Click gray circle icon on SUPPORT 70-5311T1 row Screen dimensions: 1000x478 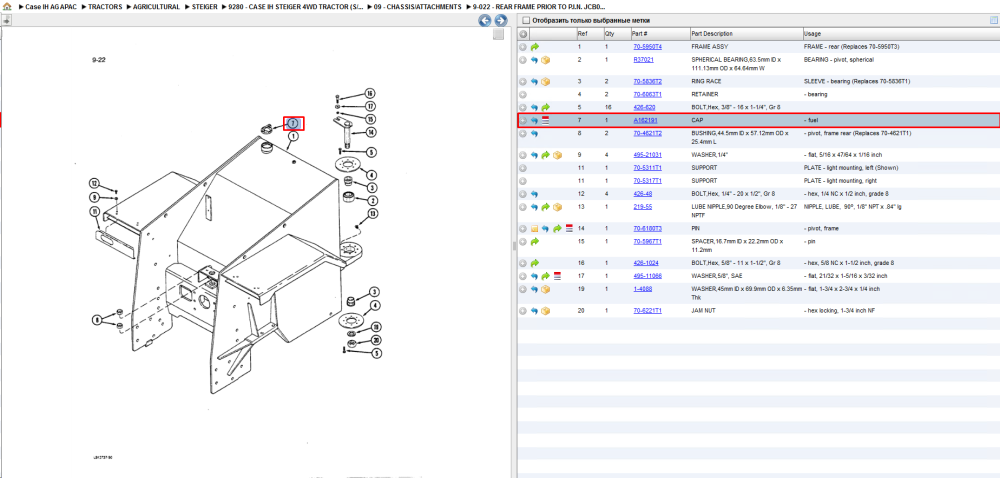tap(523, 168)
